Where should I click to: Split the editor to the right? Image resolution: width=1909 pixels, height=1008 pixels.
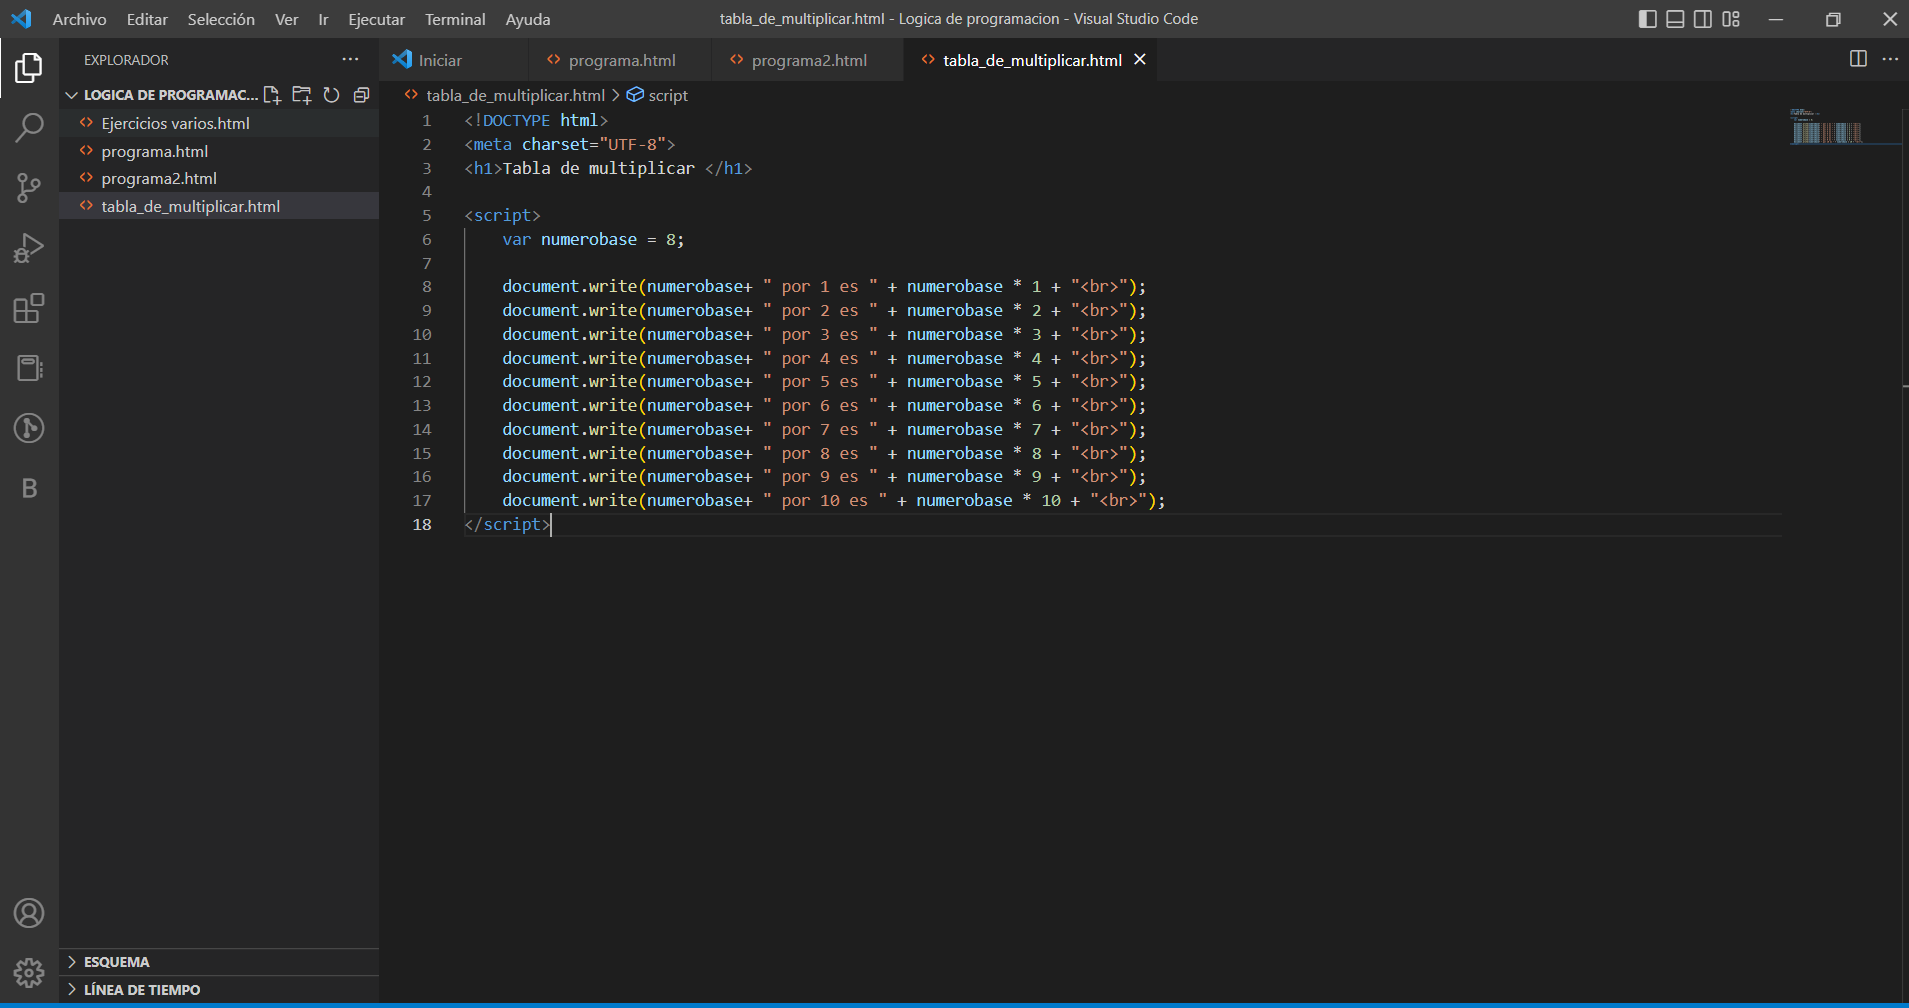(x=1858, y=59)
